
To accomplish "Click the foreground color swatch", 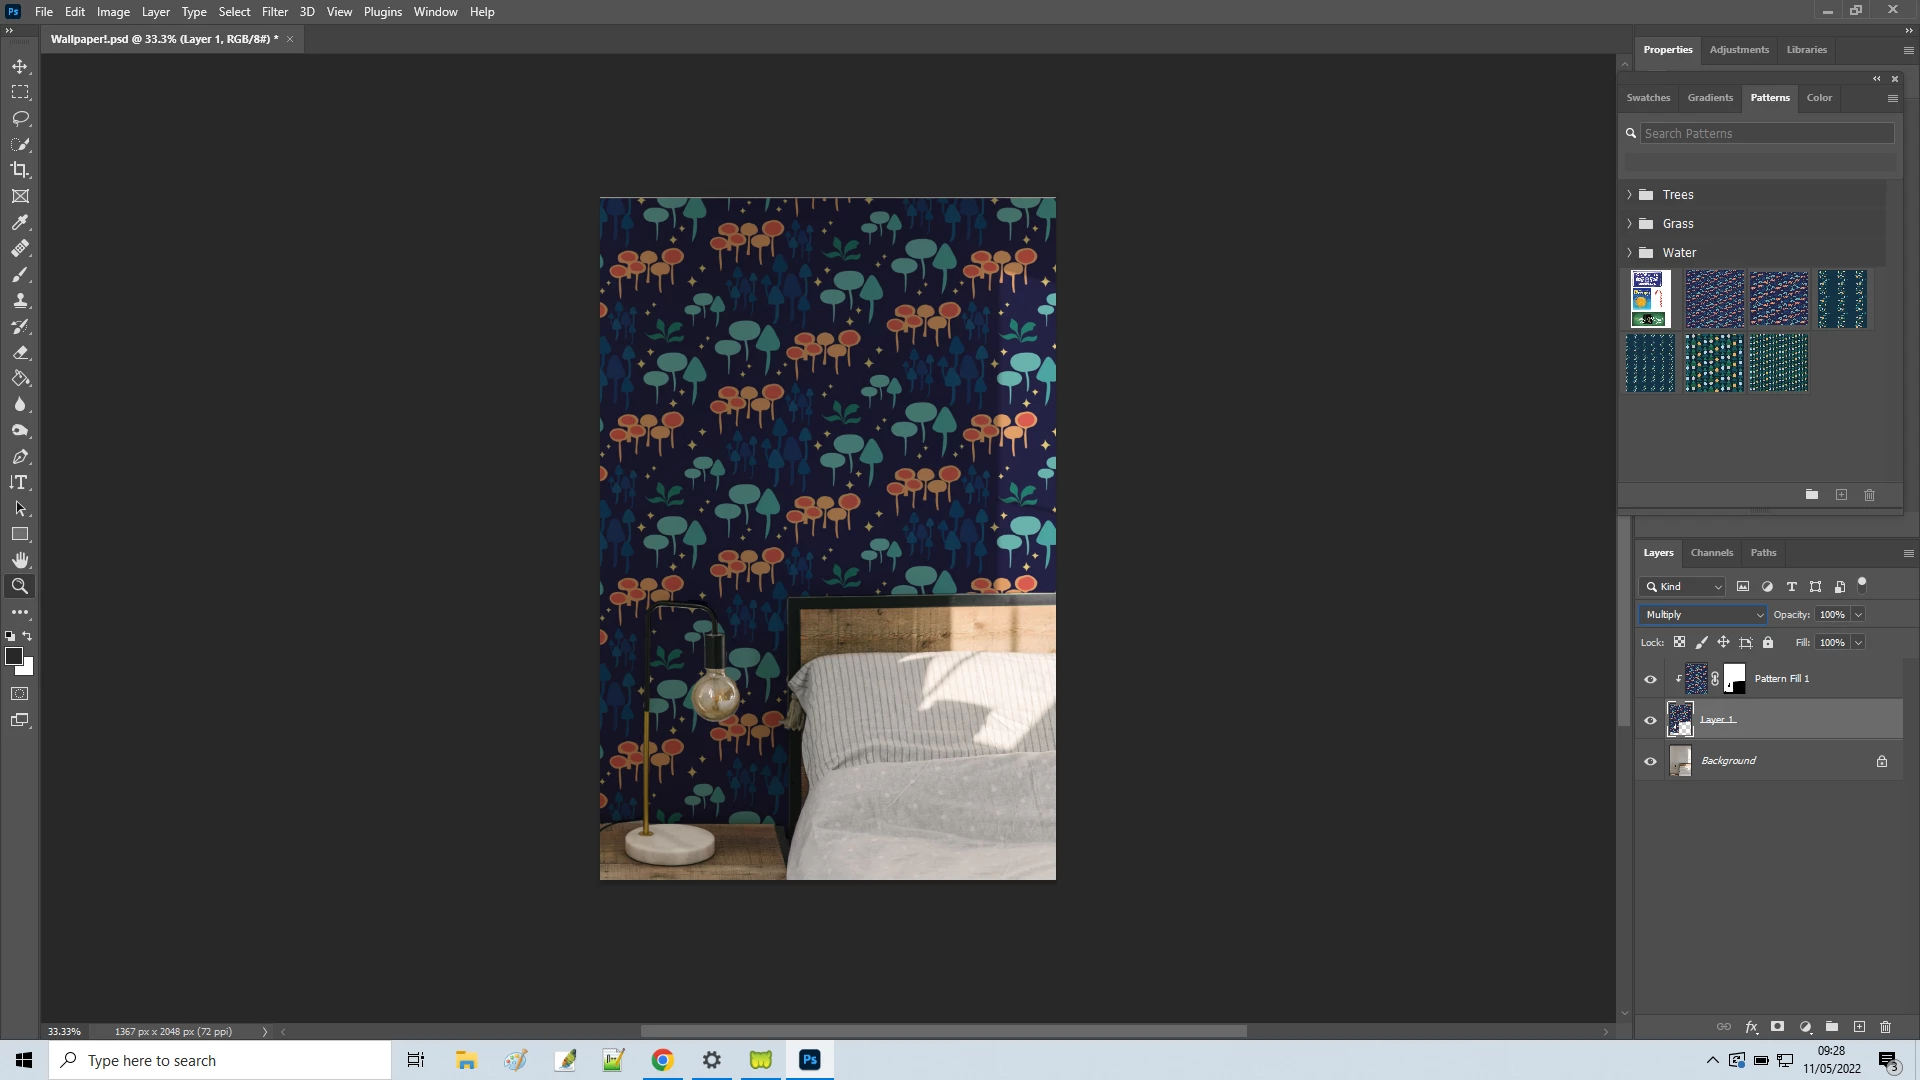I will point(13,656).
